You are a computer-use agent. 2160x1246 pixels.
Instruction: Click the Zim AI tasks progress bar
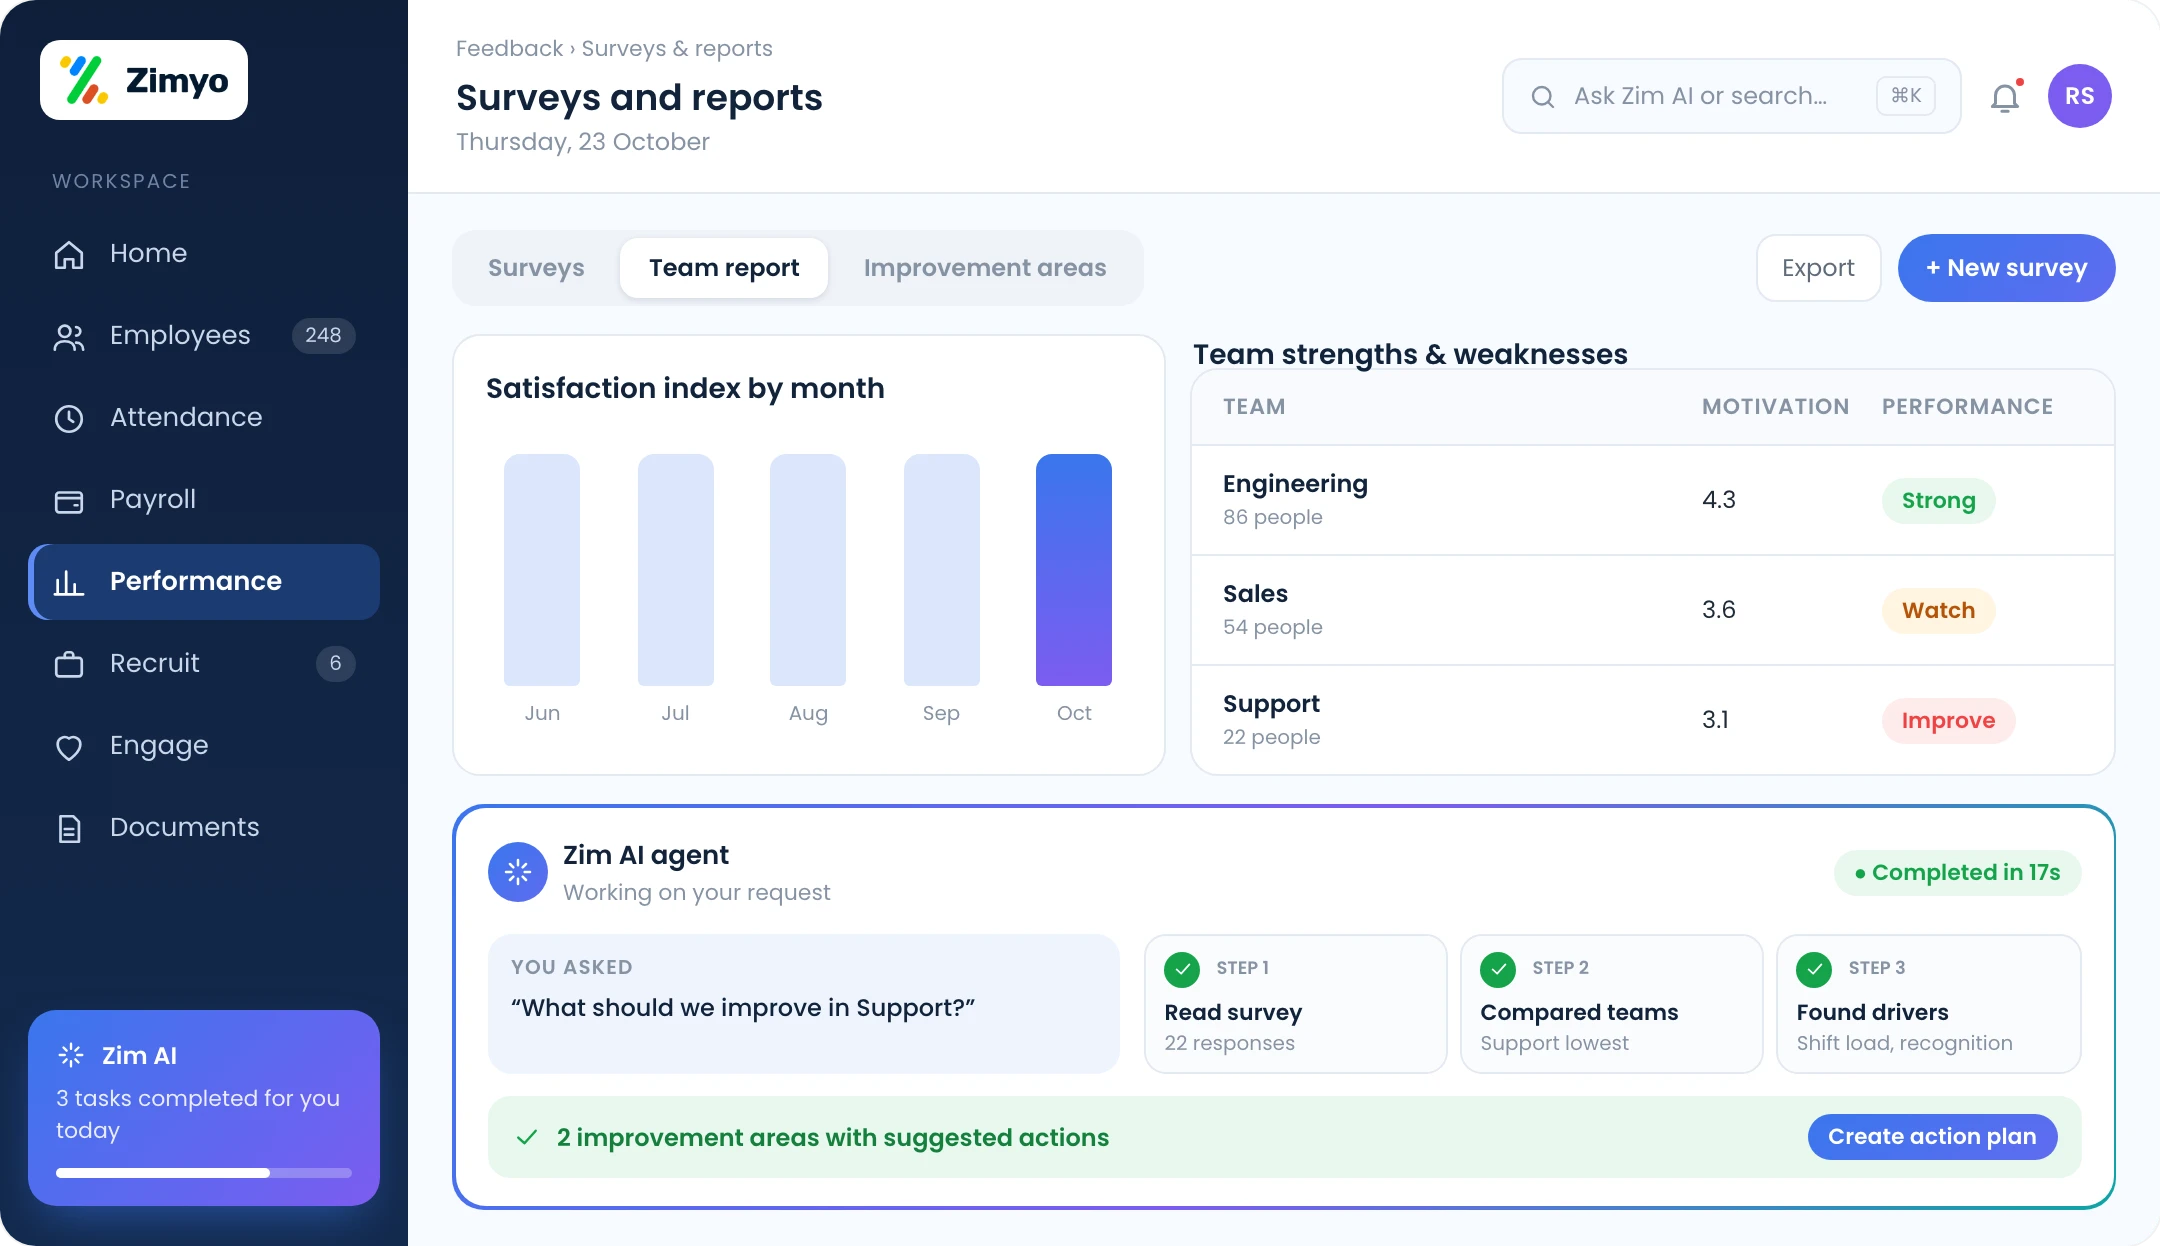click(204, 1173)
